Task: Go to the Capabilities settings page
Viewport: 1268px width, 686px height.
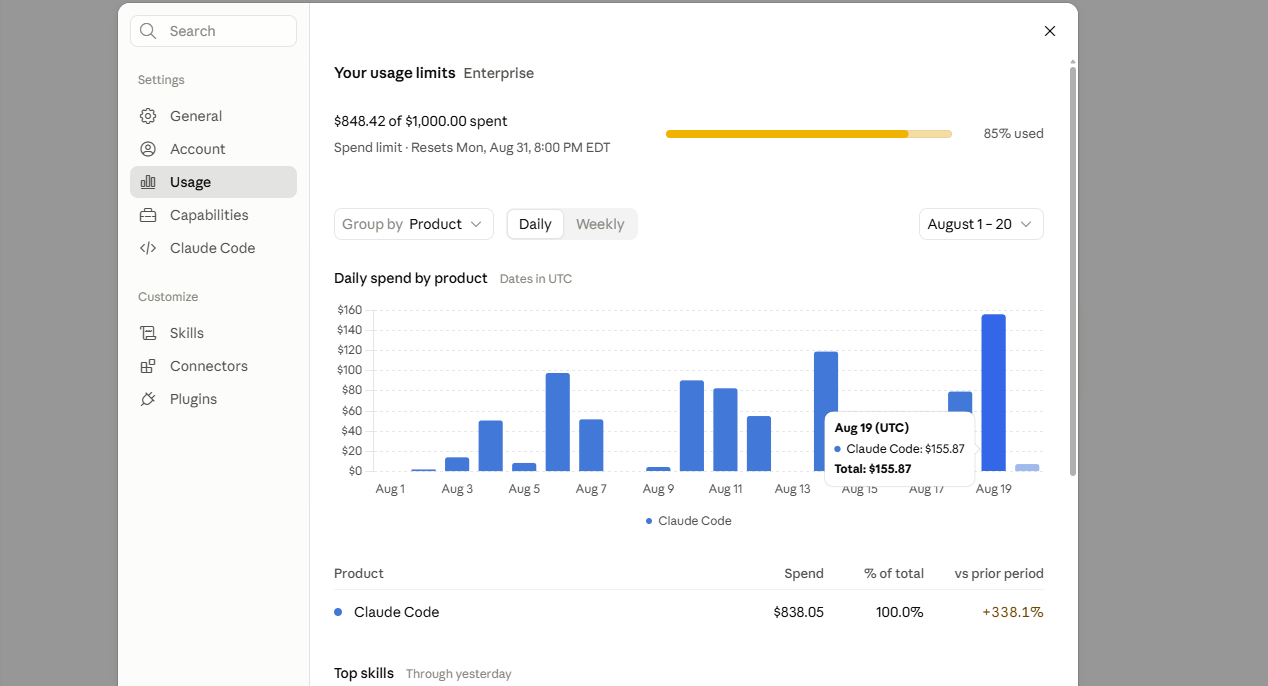Action: click(x=213, y=215)
